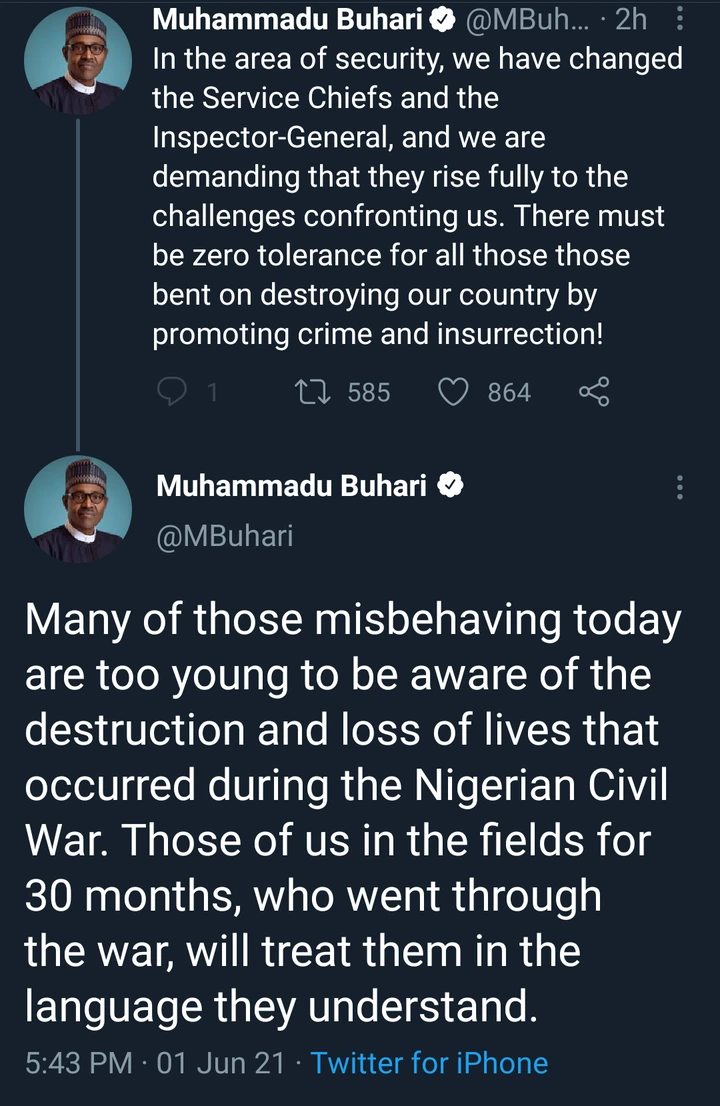The width and height of the screenshot is (720, 1106).
Task: Click the Muhammadu Buhari name on lower tweet
Action: [x=292, y=487]
